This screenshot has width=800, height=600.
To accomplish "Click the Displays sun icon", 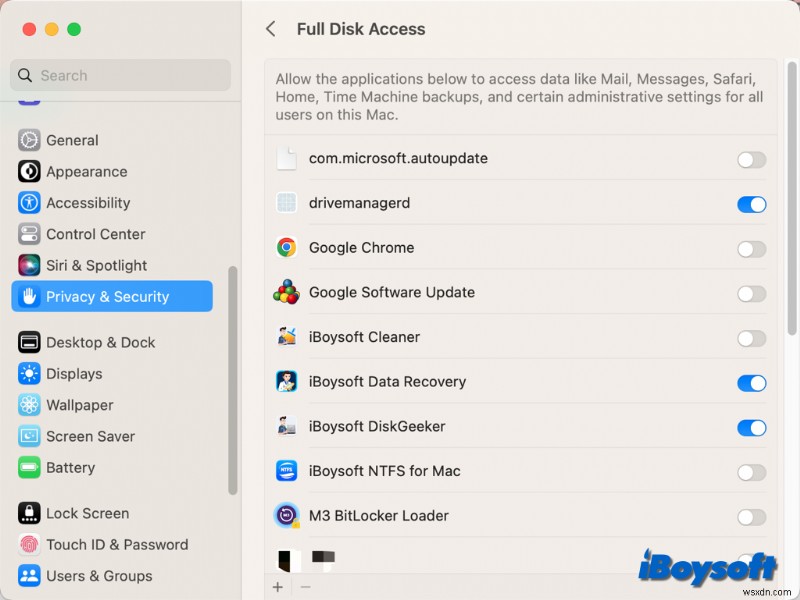I will (x=29, y=373).
